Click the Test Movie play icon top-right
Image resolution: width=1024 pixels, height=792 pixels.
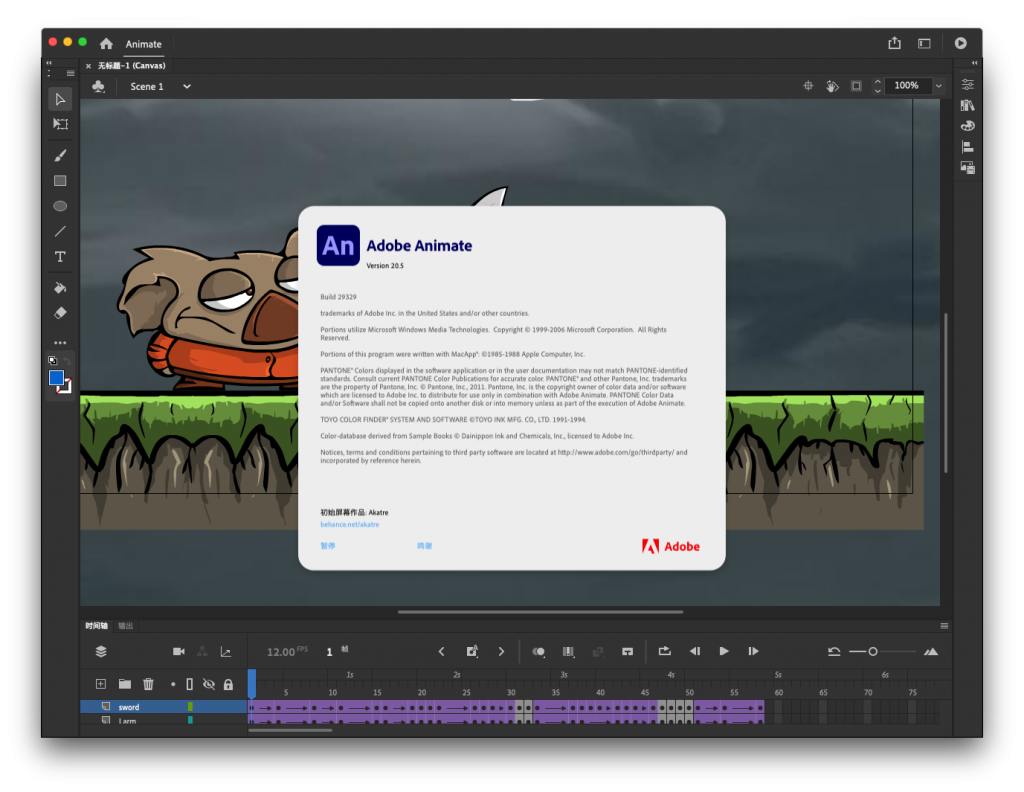960,43
